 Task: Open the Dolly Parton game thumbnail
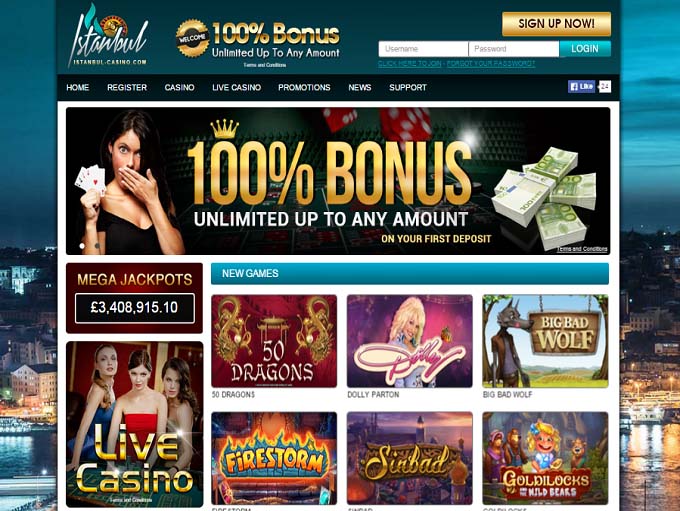pos(409,341)
